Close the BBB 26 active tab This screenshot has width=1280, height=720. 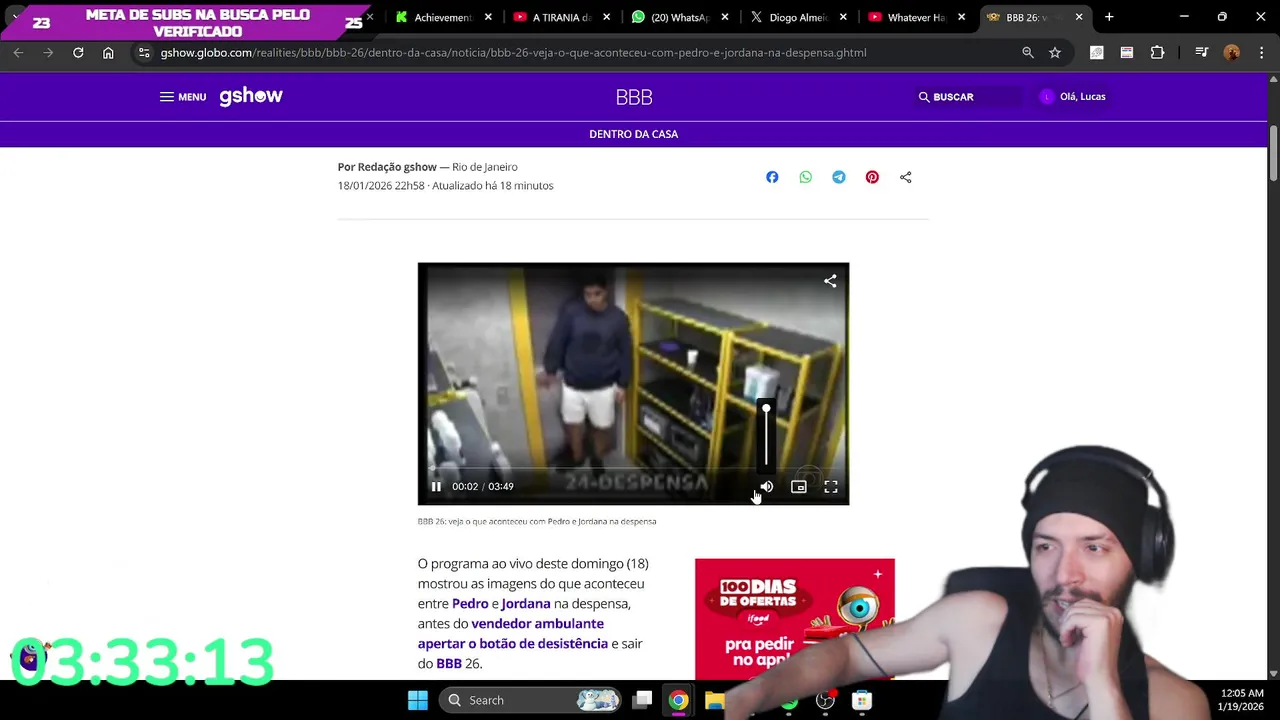(x=1079, y=17)
